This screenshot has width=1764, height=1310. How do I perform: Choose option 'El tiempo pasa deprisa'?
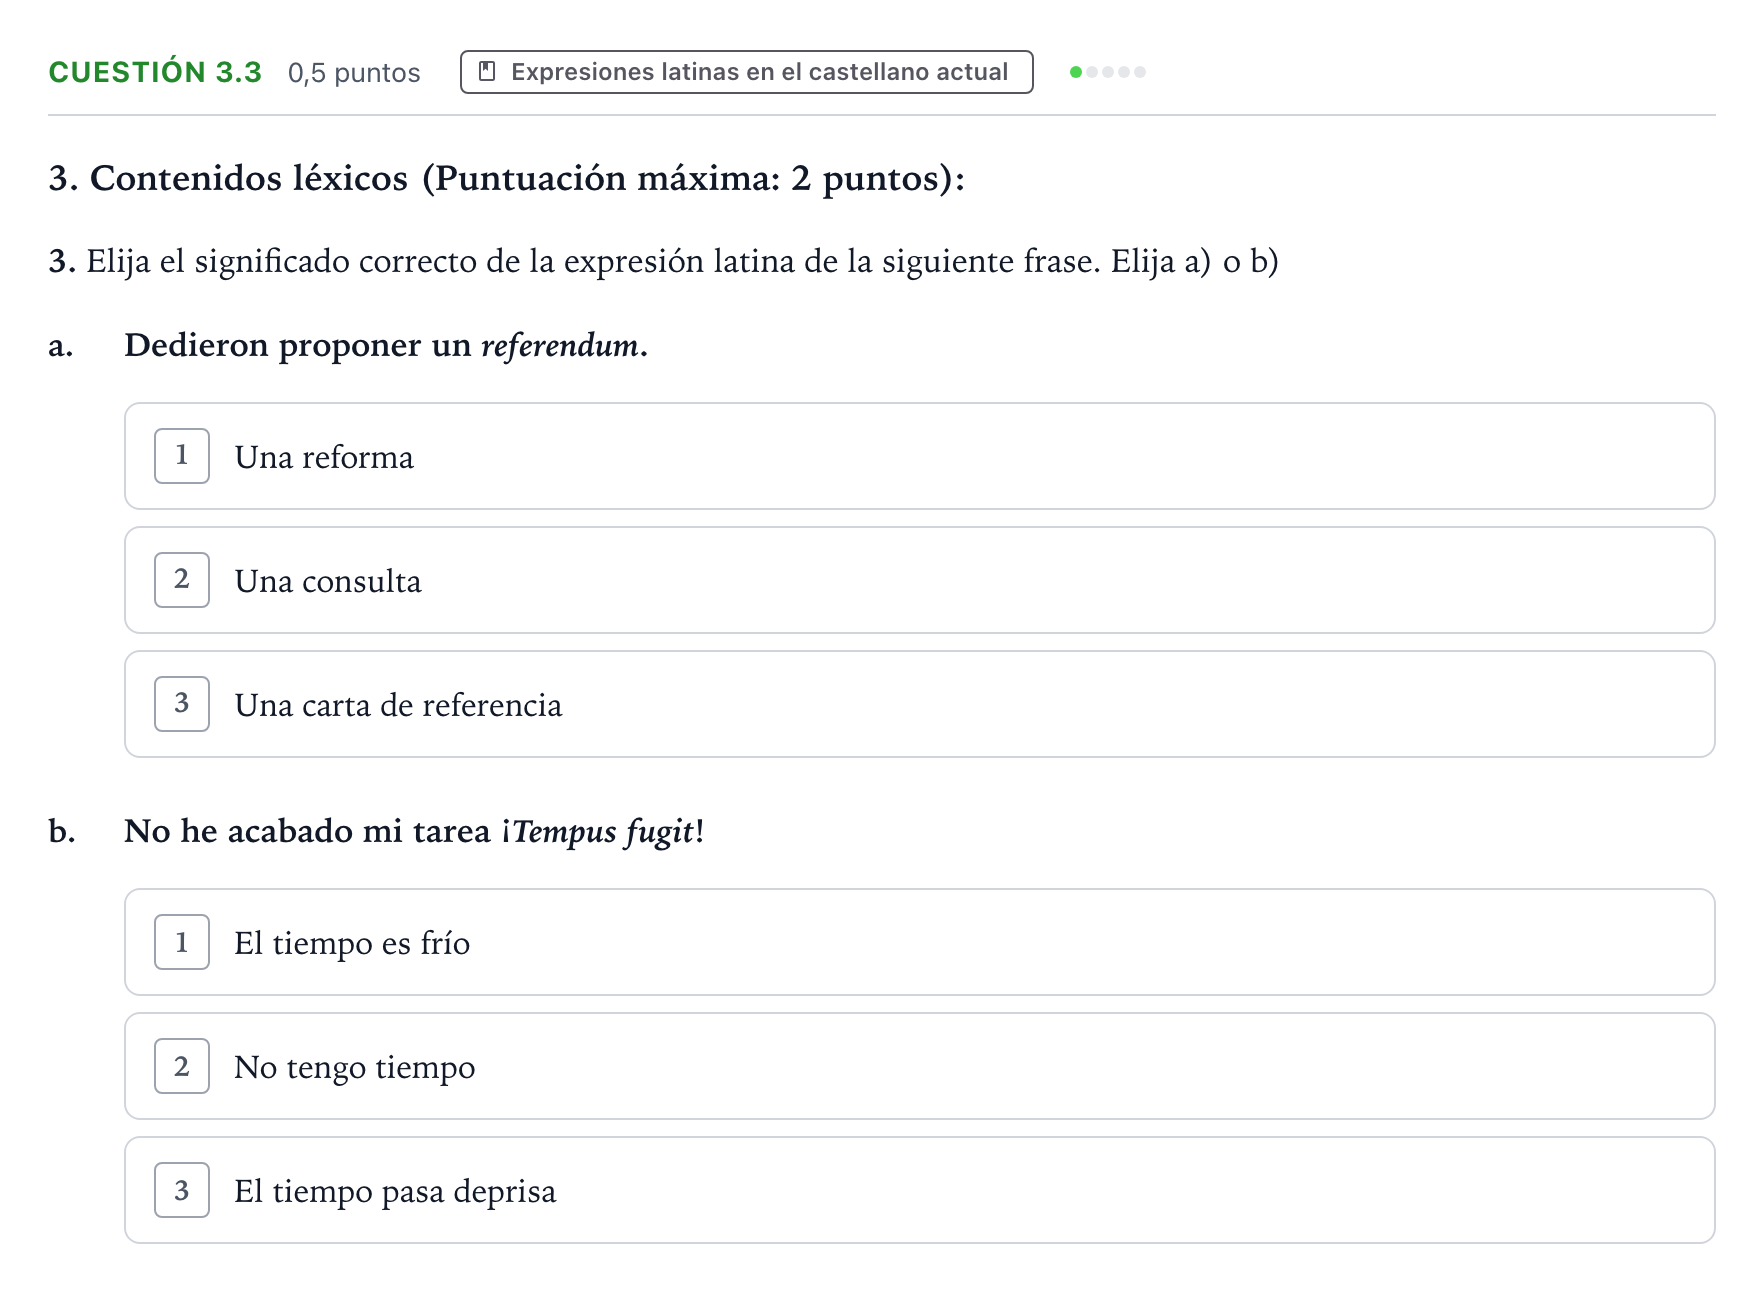[x=919, y=1190]
